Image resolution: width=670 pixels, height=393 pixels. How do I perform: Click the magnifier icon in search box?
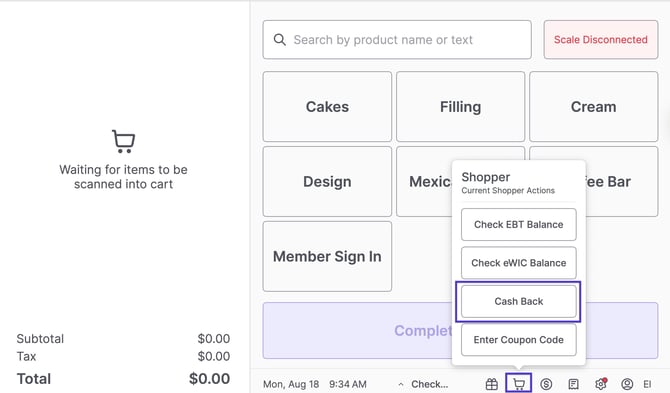[x=279, y=40]
